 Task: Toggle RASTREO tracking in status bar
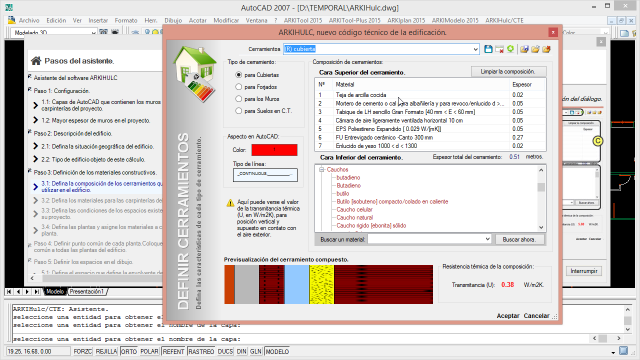201,351
